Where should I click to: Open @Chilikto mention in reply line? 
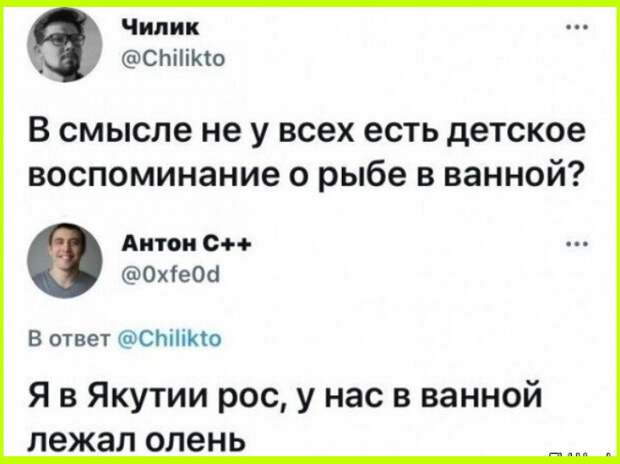click(170, 339)
